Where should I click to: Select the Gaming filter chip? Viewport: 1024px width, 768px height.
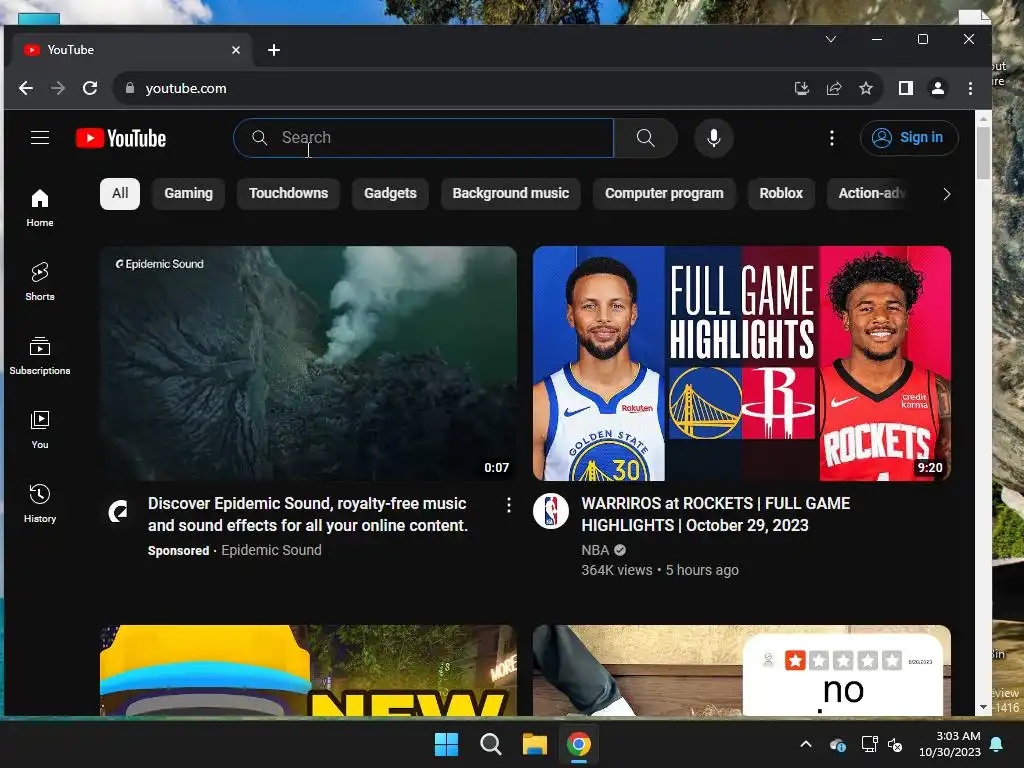click(x=189, y=193)
